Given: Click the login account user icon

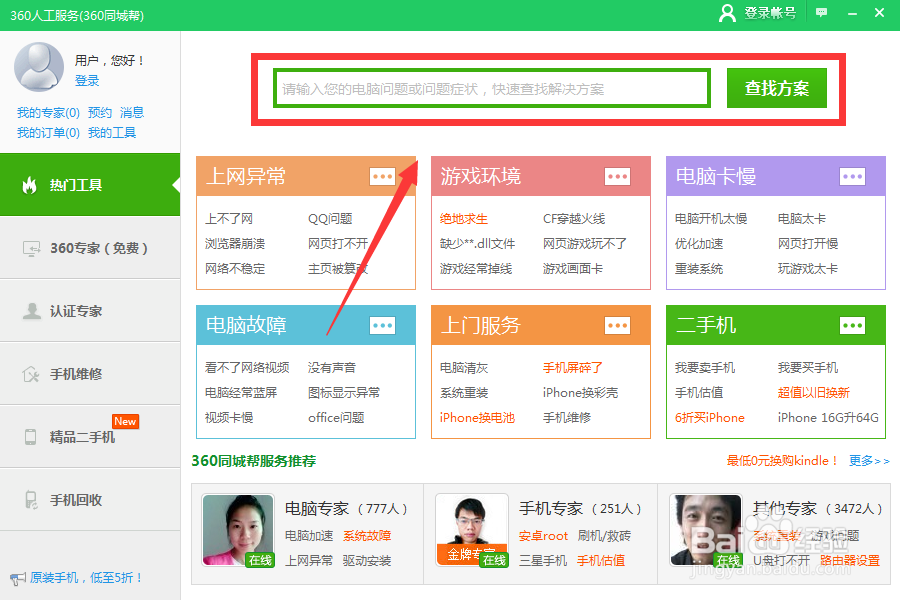Looking at the screenshot, I should 727,13.
